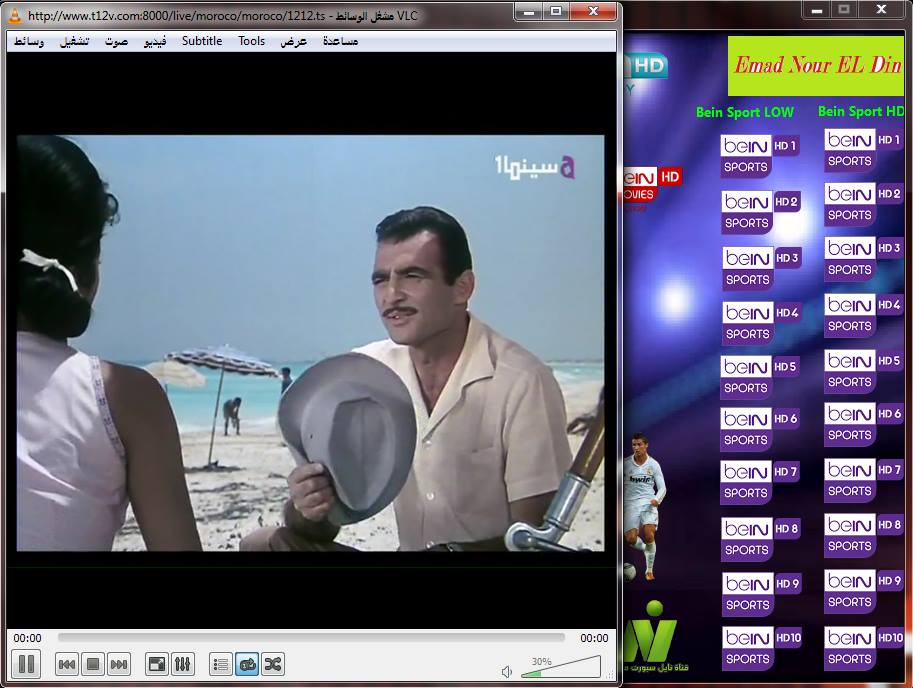Open VLC extended settings equalizer panel
This screenshot has width=913, height=688.
pyautogui.click(x=182, y=664)
